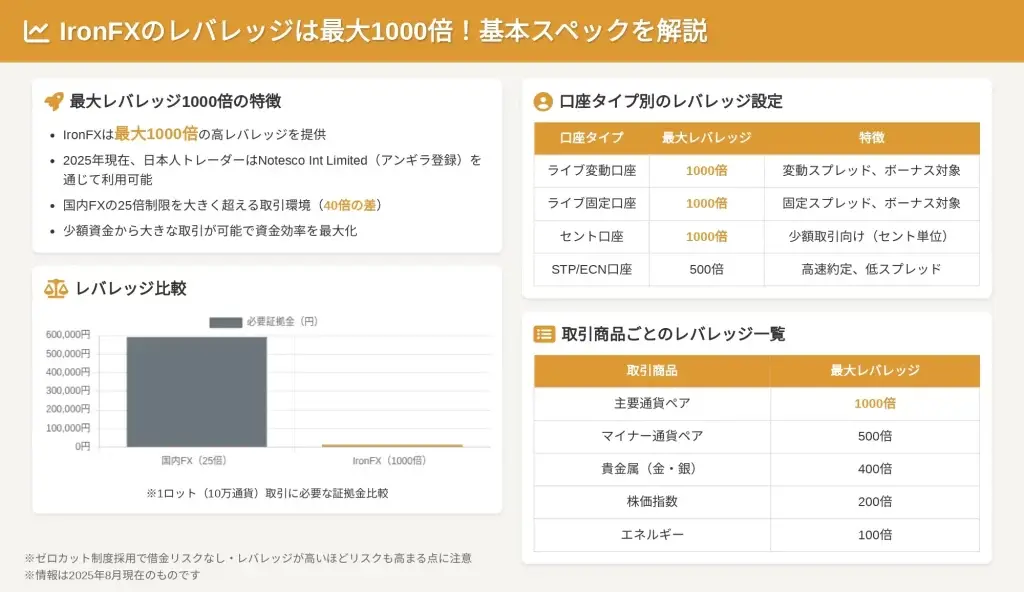Click the rocket icon beside 最大レバレッジ1000倍の特徴
The image size is (1024, 592).
54,101
